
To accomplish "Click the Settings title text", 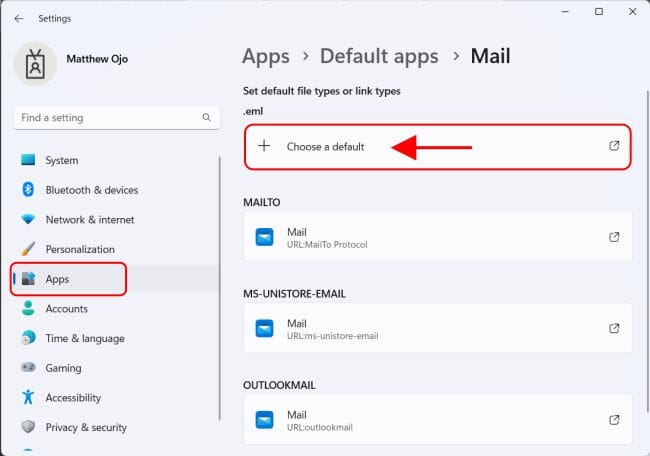I will click(55, 19).
